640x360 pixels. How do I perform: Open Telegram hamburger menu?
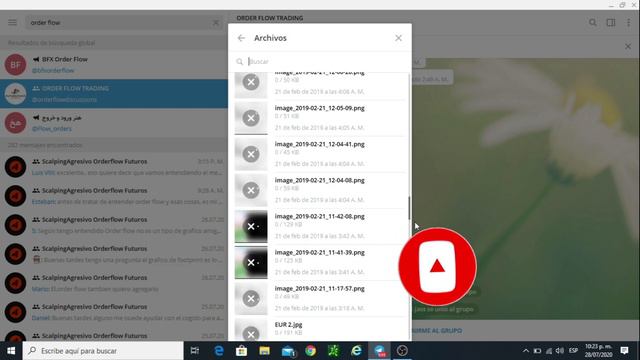point(13,22)
